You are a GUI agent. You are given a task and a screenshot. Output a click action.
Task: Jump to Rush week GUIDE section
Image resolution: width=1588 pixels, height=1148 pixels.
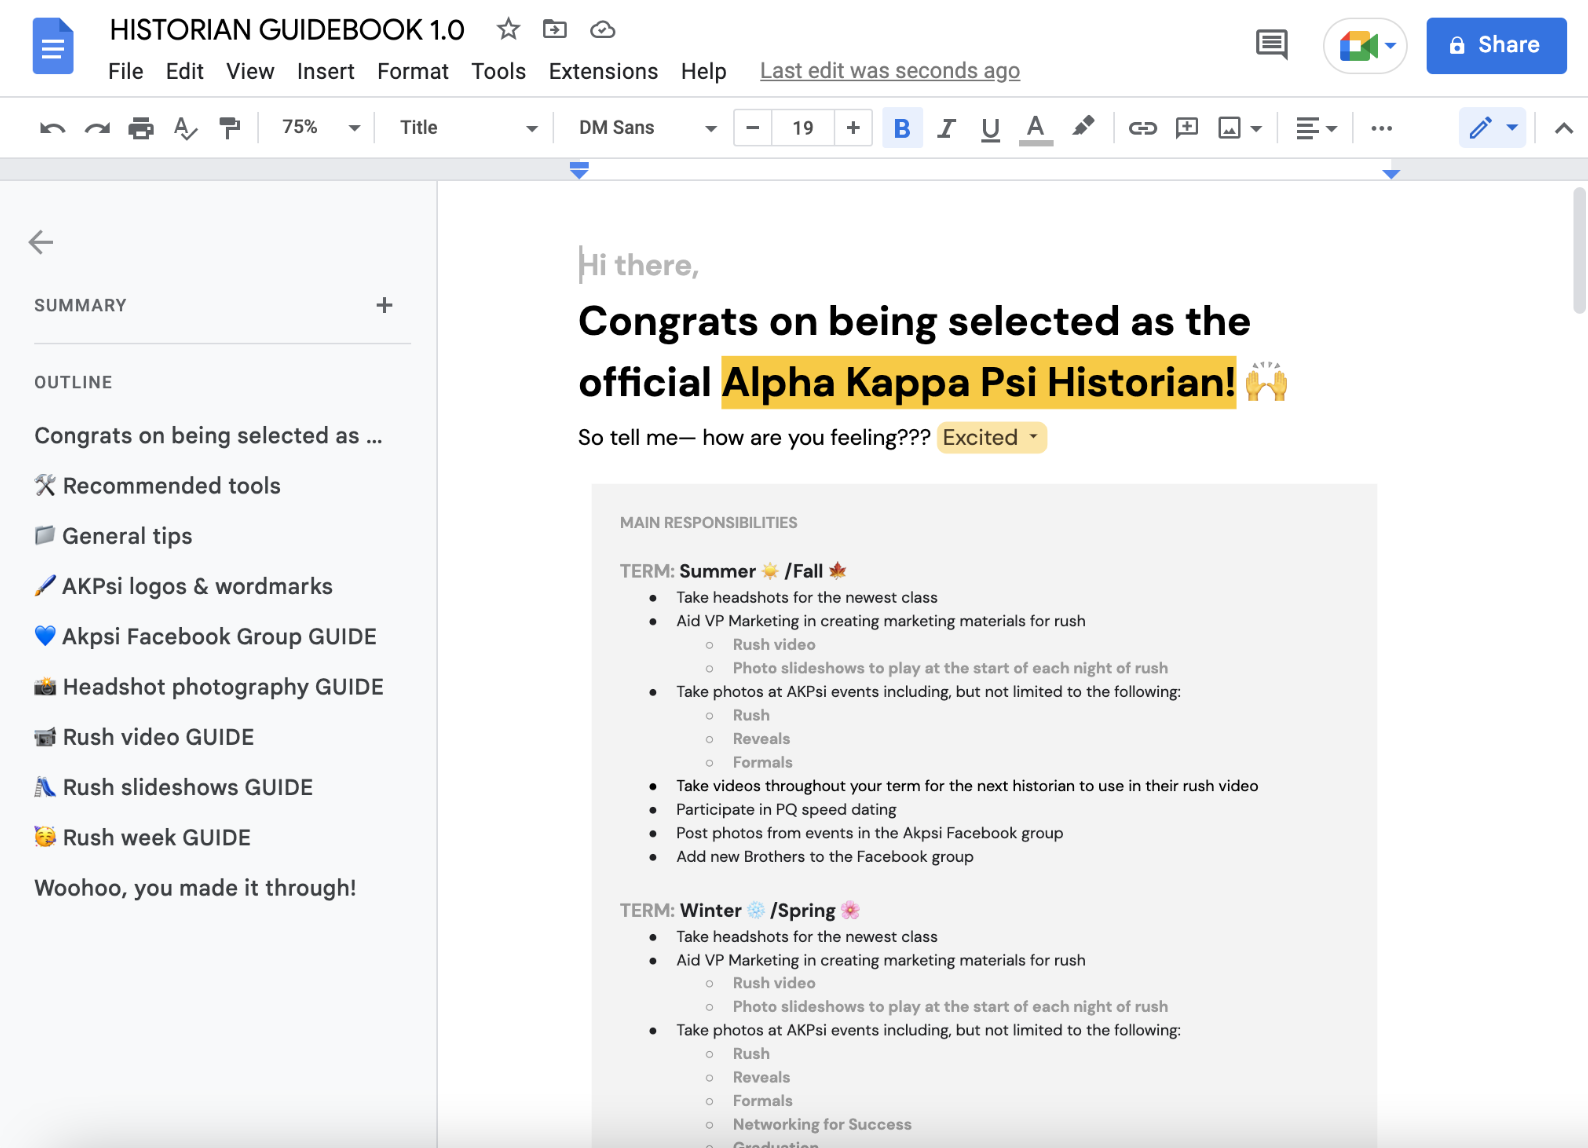[x=143, y=837]
